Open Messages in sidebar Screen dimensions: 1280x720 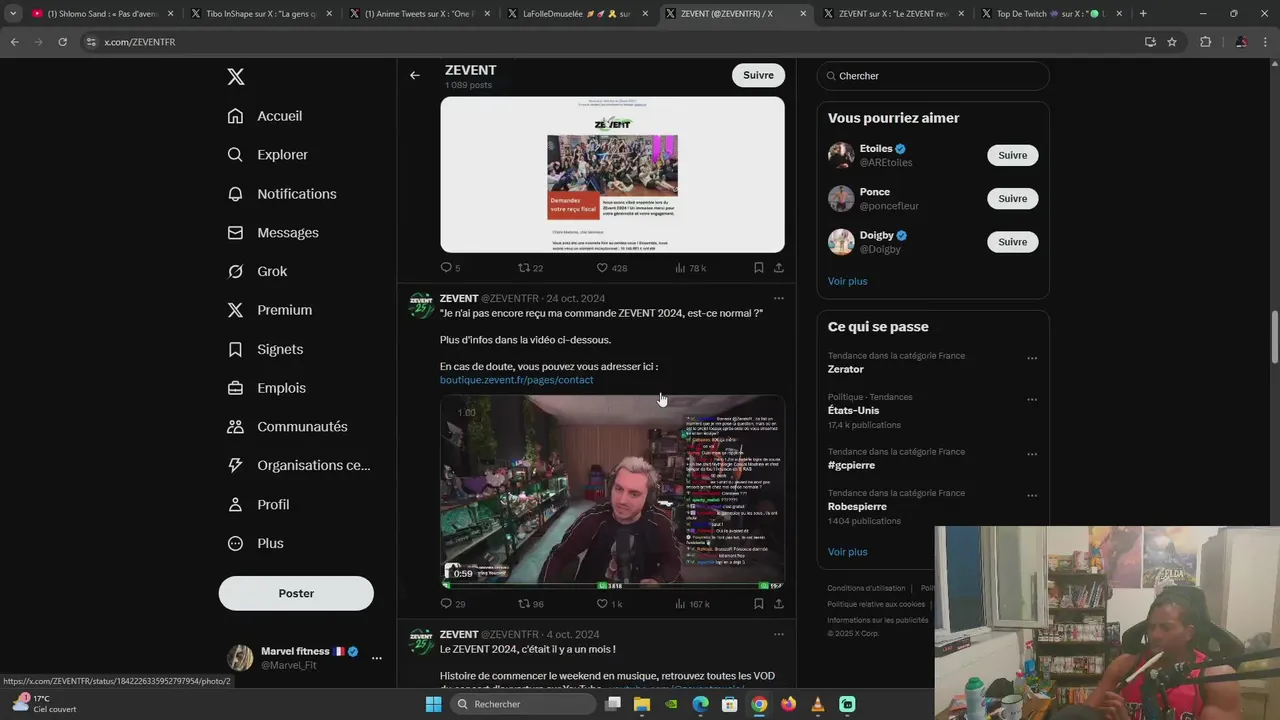[273, 233]
